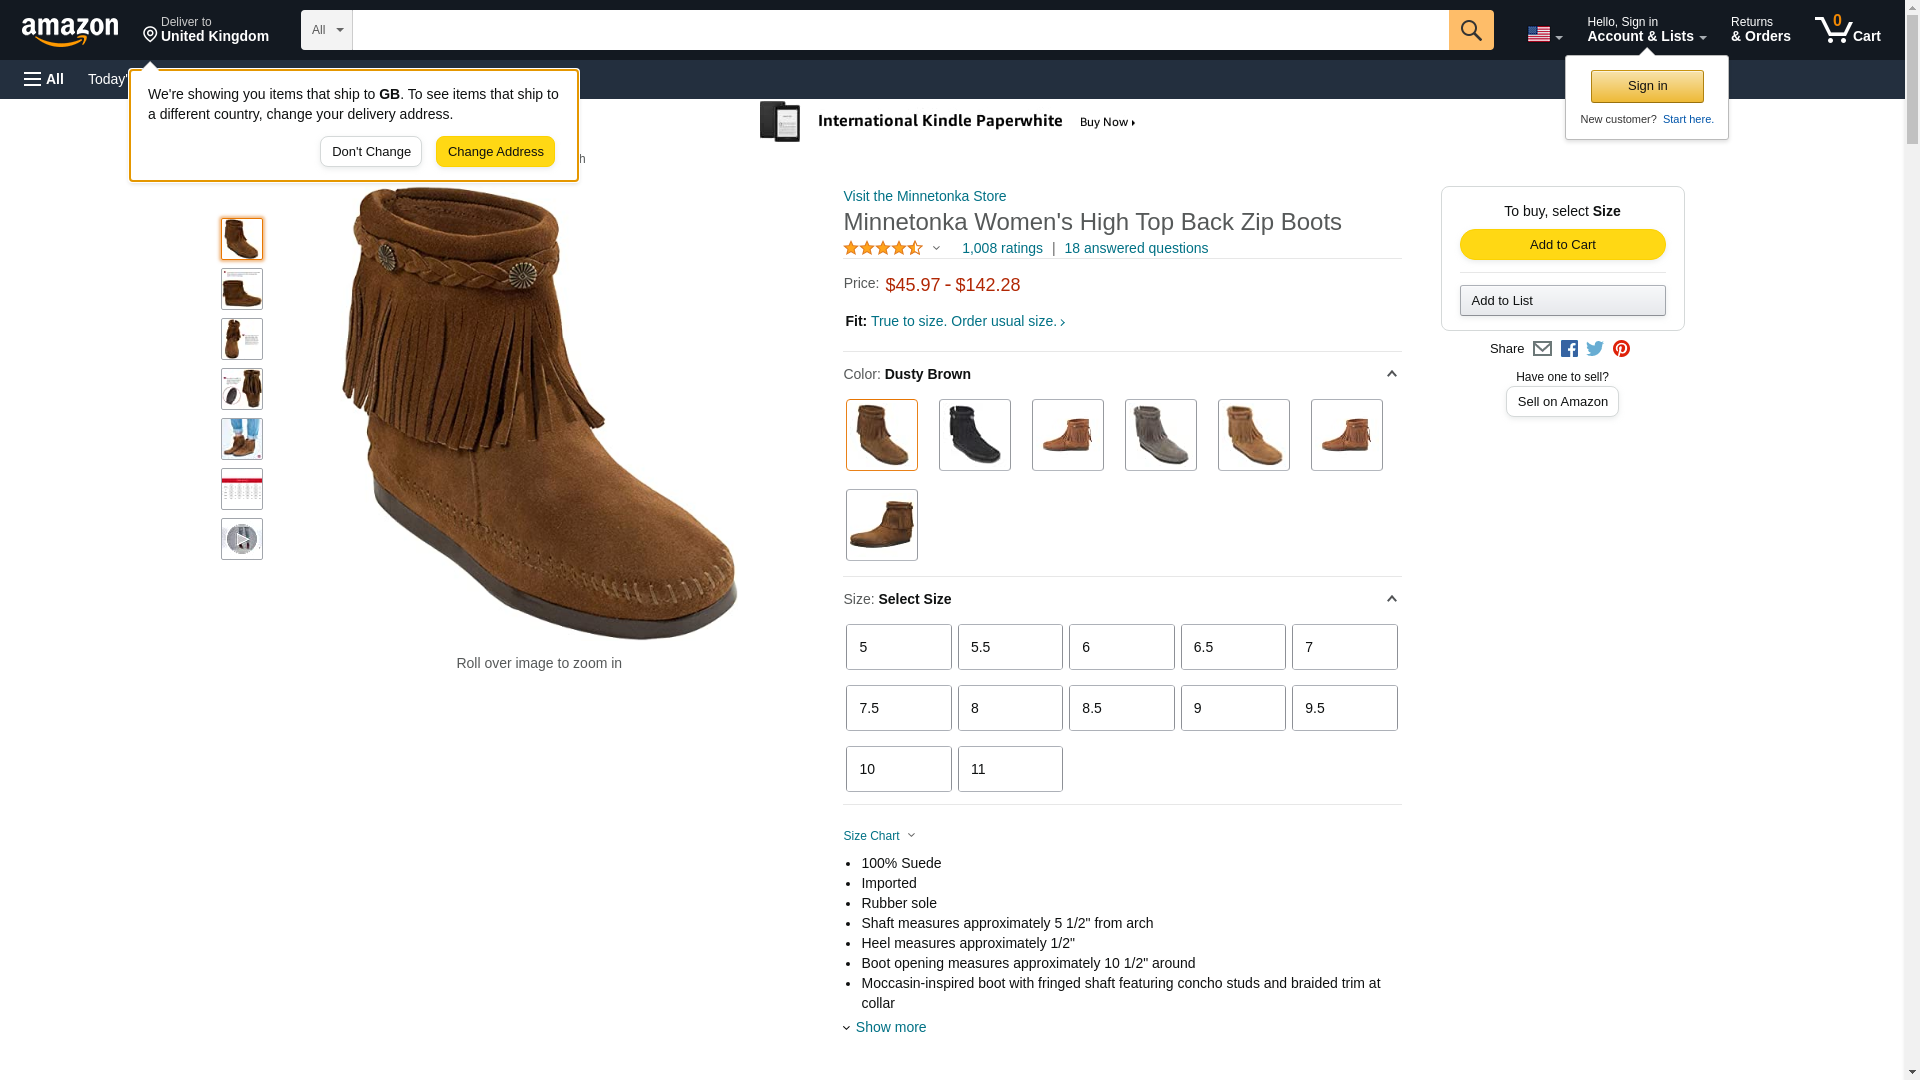Viewport: 1920px width, 1080px height.
Task: Expand the Size Chart dropdown
Action: click(879, 836)
